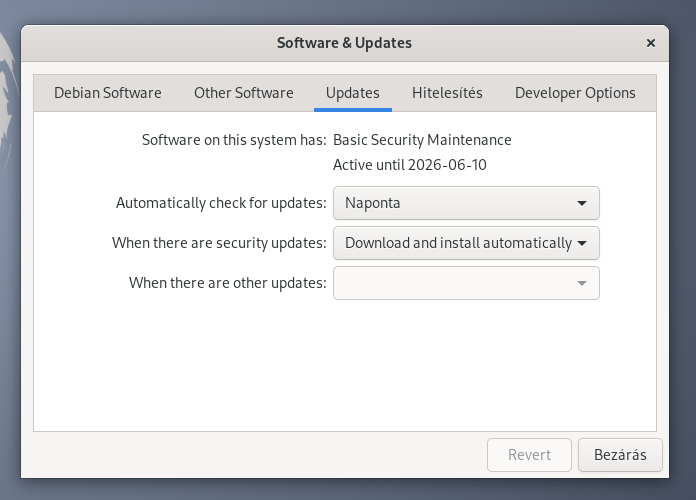Screen dimensions: 696x500
Task: Click the Bezárás button
Action: click(x=620, y=455)
